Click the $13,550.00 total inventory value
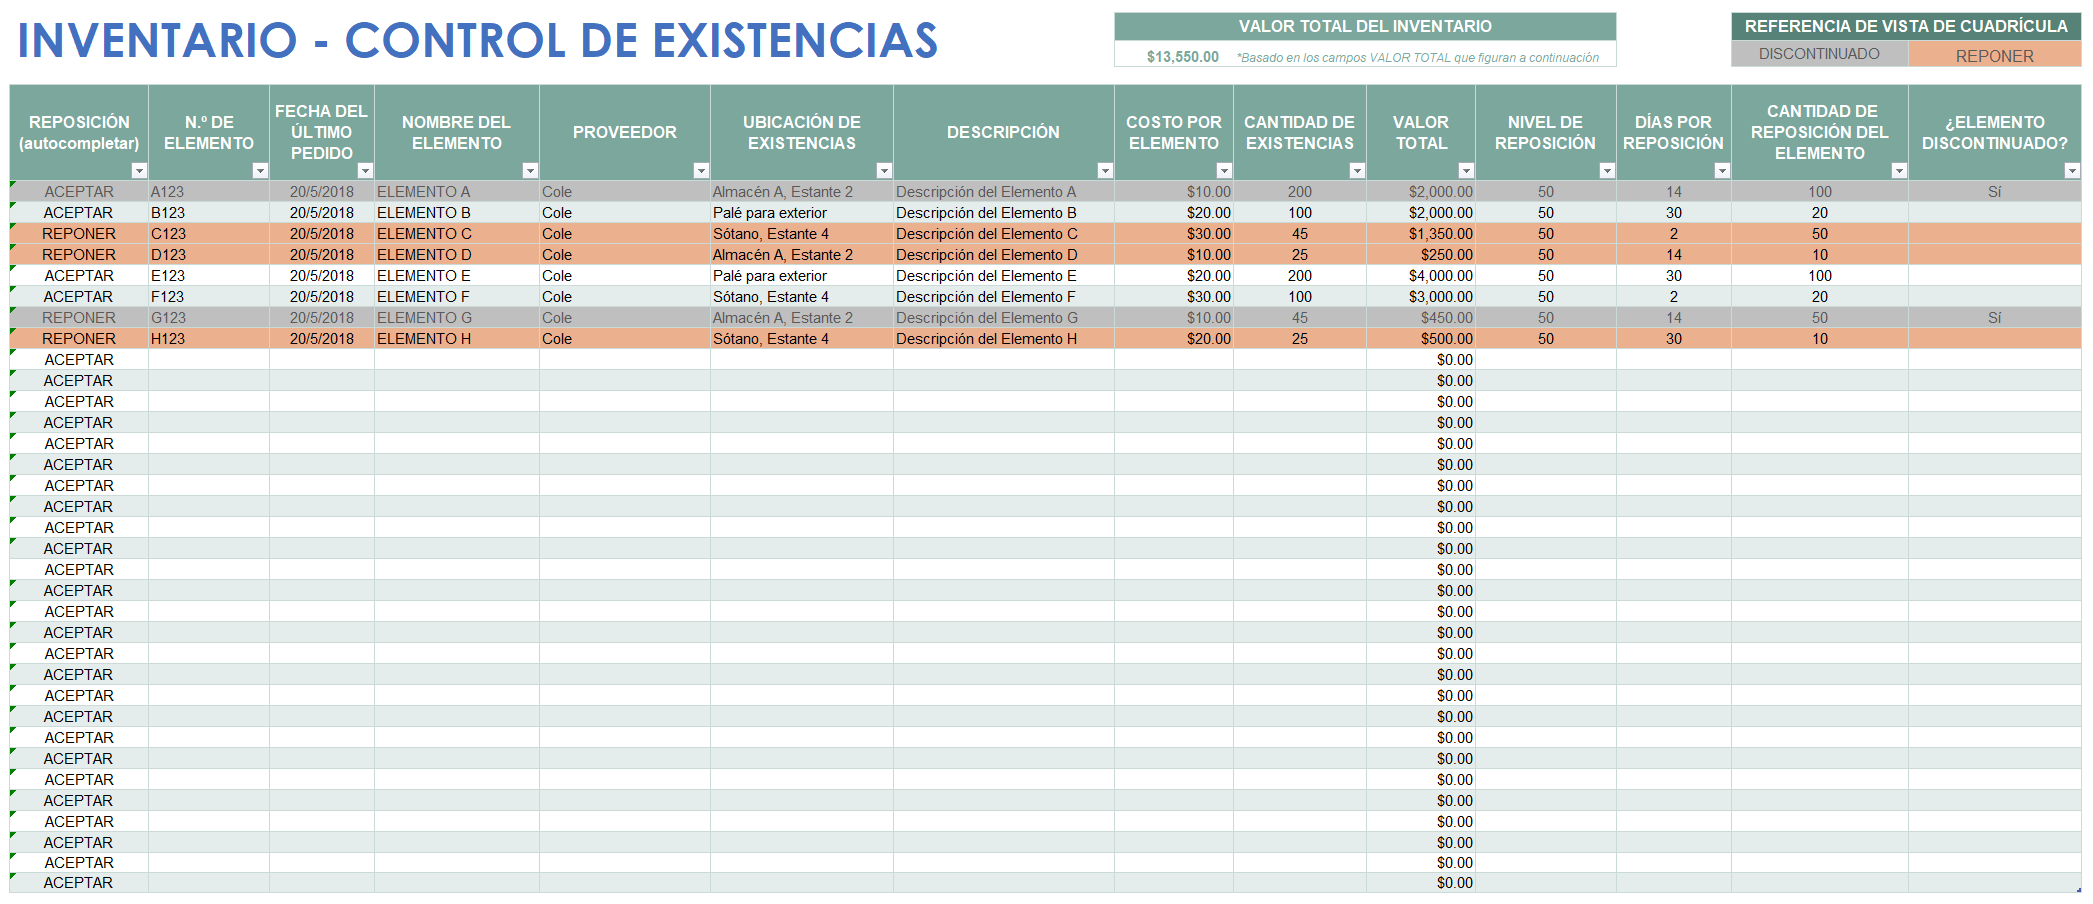The width and height of the screenshot is (2093, 904). click(x=1182, y=57)
